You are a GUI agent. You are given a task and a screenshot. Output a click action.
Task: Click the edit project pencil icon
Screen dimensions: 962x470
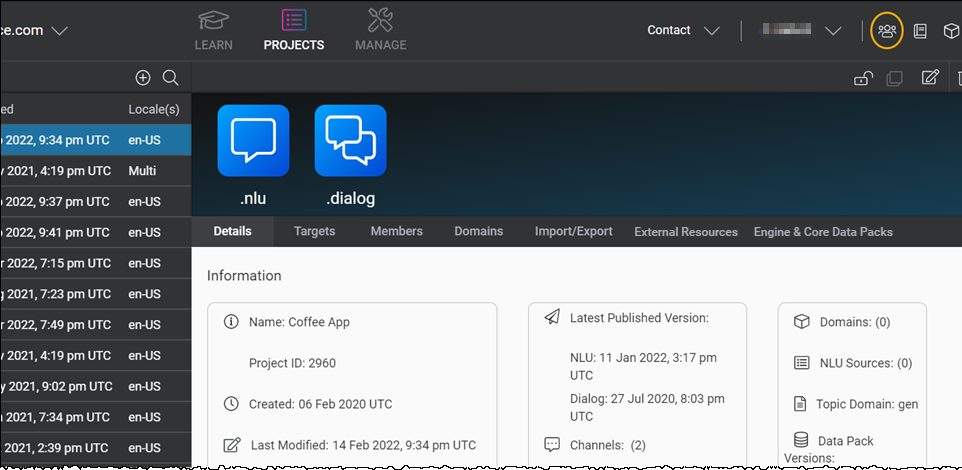pos(930,78)
